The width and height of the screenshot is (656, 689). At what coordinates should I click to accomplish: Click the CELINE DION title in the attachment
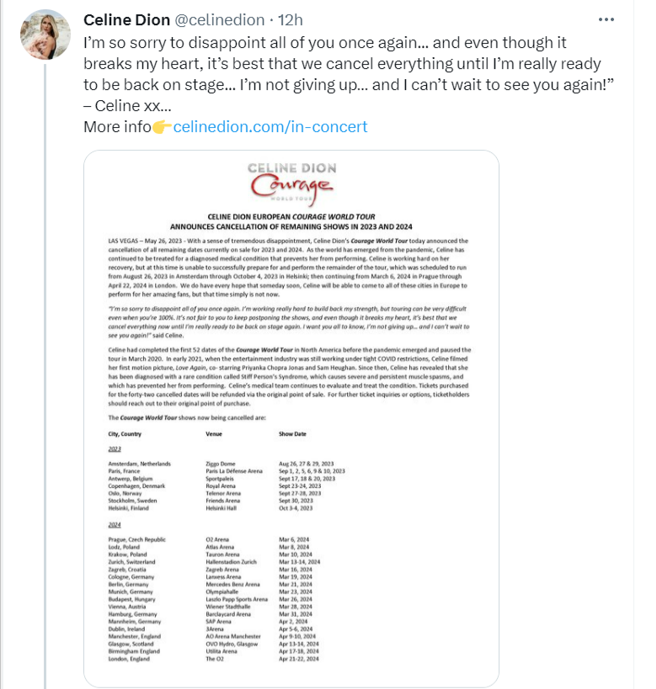point(289,168)
